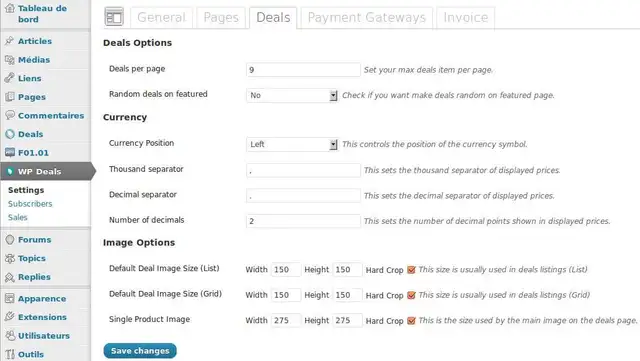Viewport: 640px width, 361px height.
Task: Switch to the General tab
Action: pyautogui.click(x=161, y=18)
